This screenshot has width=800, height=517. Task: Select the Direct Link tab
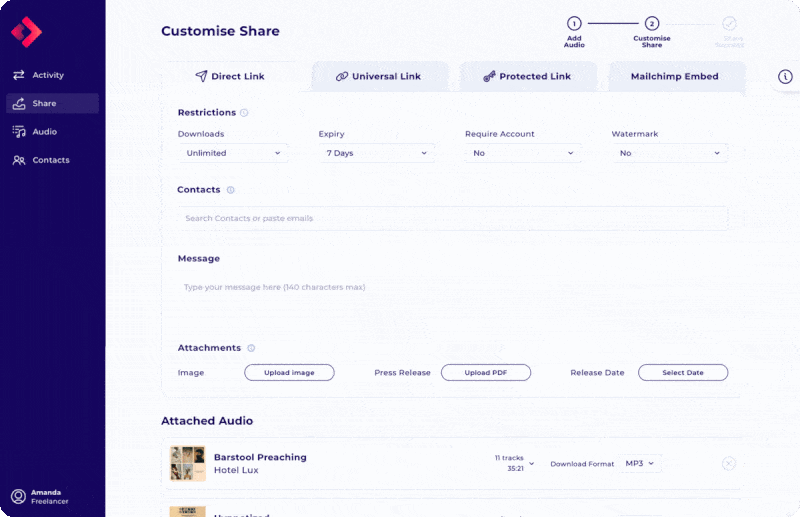(x=230, y=77)
